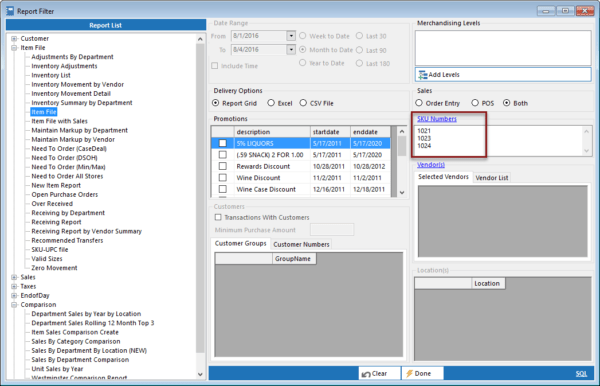This screenshot has height=386, width=600.
Task: Switch to the Customer Numbers tab
Action: coord(301,244)
